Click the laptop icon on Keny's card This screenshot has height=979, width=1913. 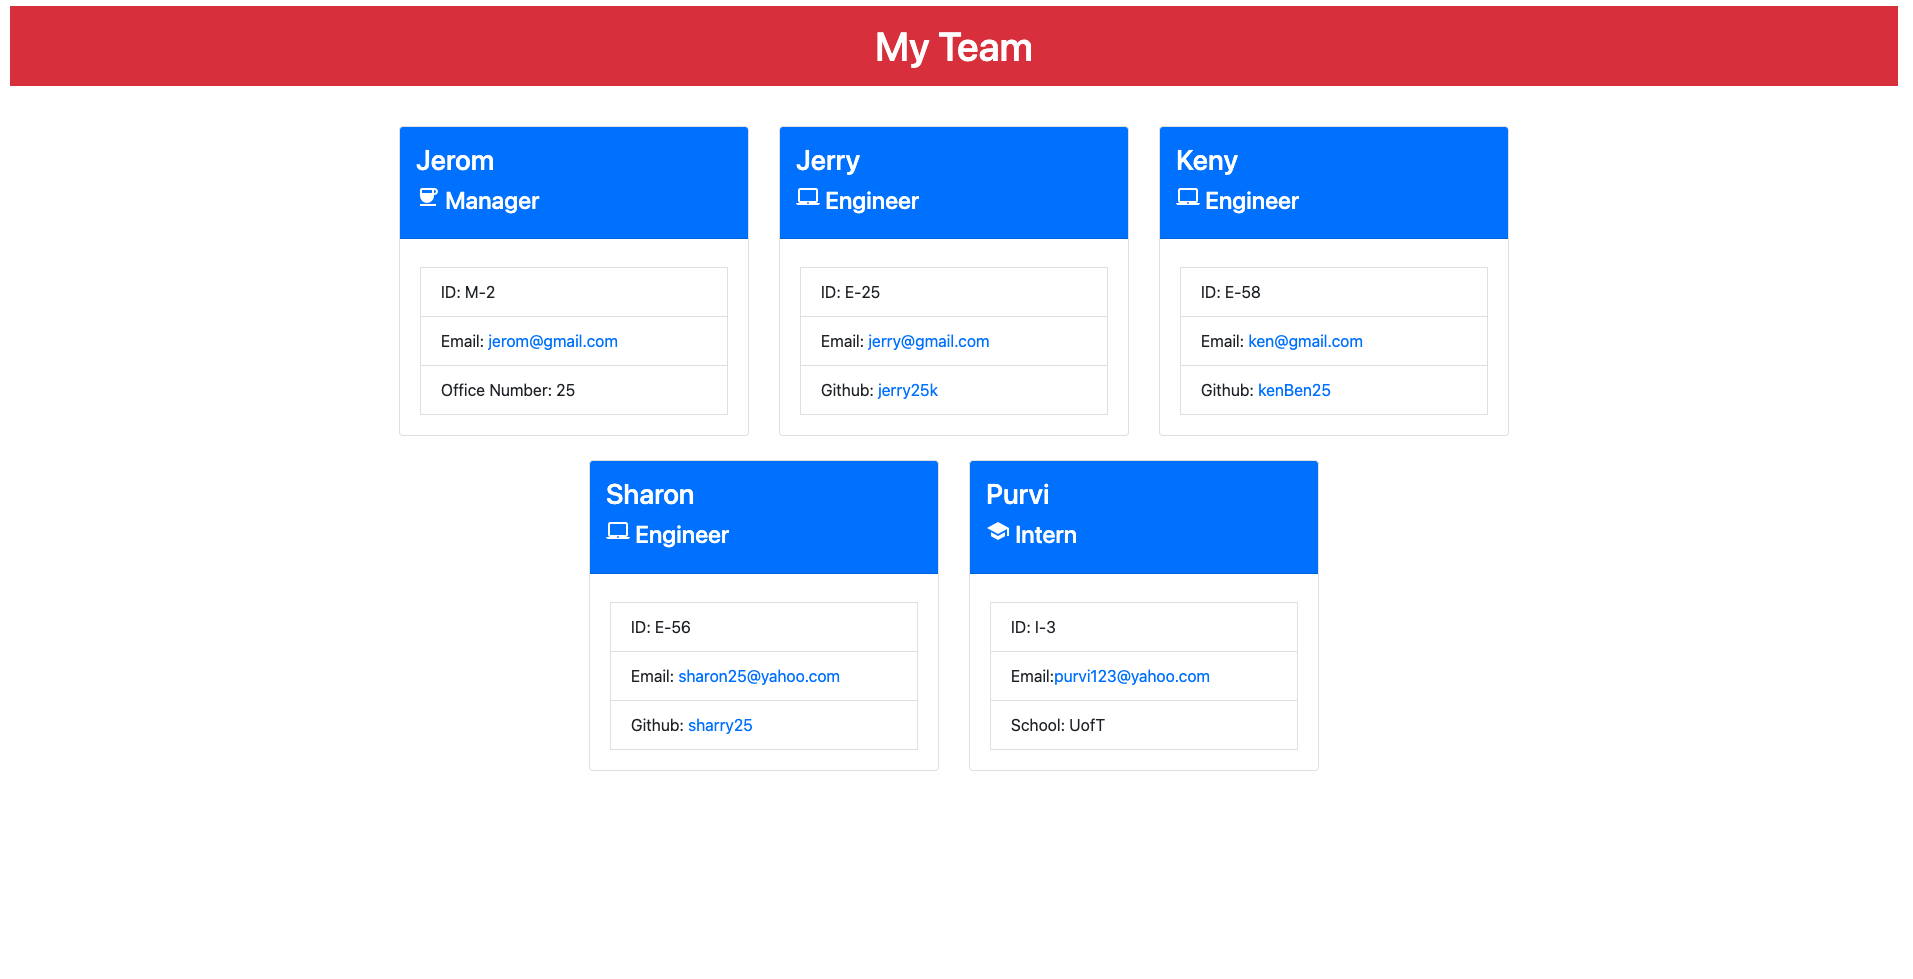click(1187, 197)
